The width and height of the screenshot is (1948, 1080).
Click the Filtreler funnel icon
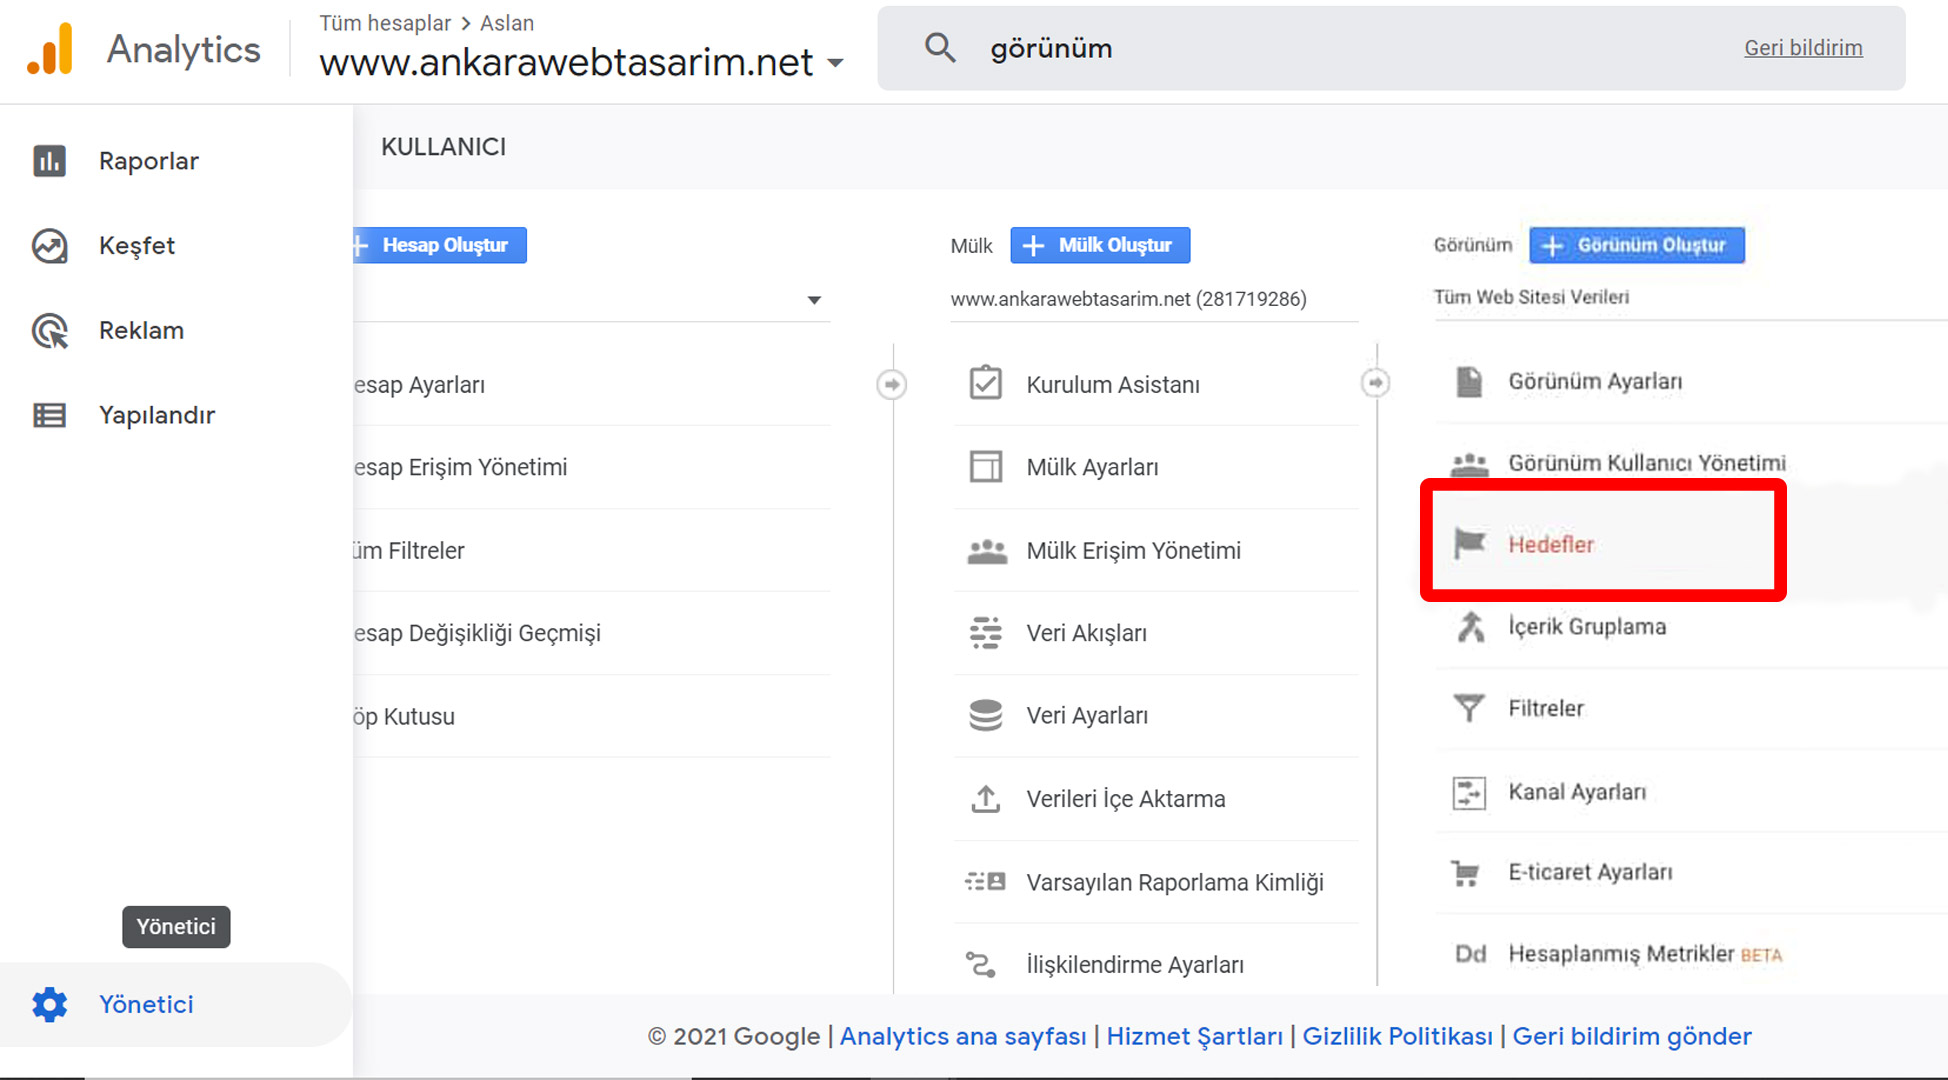tap(1469, 707)
